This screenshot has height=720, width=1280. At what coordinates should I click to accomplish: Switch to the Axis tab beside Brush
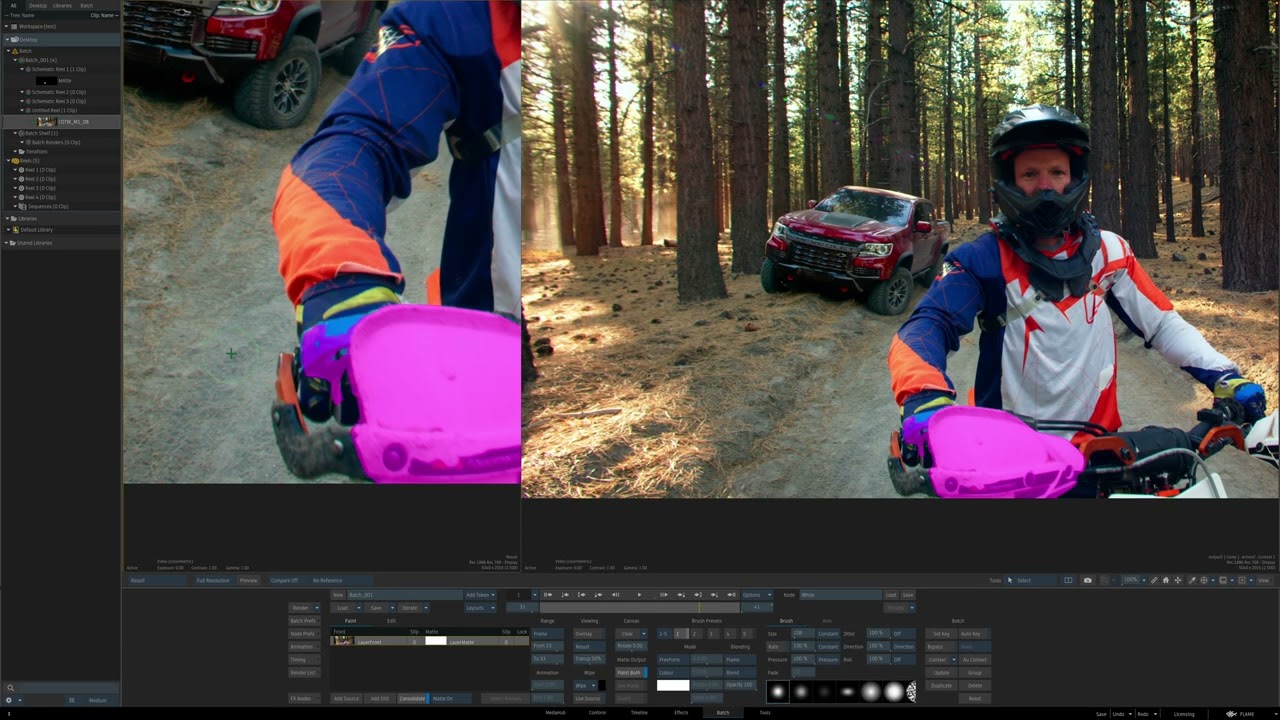click(x=827, y=621)
